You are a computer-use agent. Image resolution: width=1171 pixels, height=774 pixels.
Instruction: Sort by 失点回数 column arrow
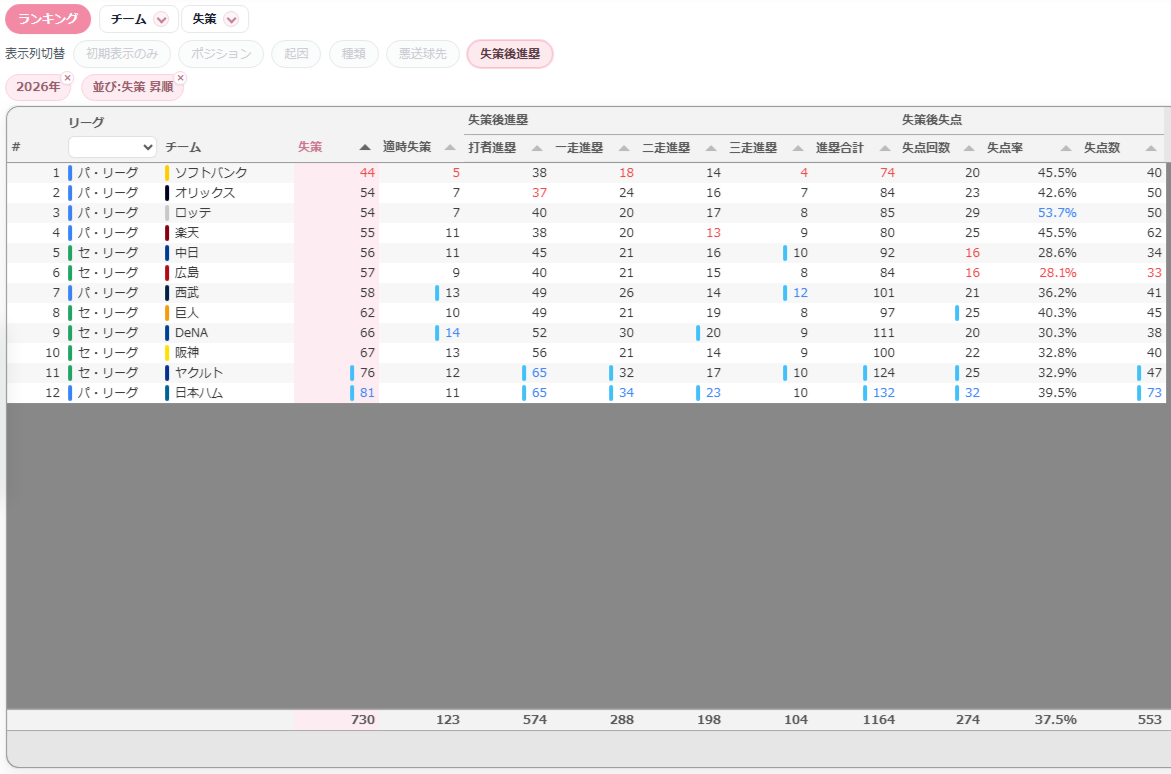969,148
